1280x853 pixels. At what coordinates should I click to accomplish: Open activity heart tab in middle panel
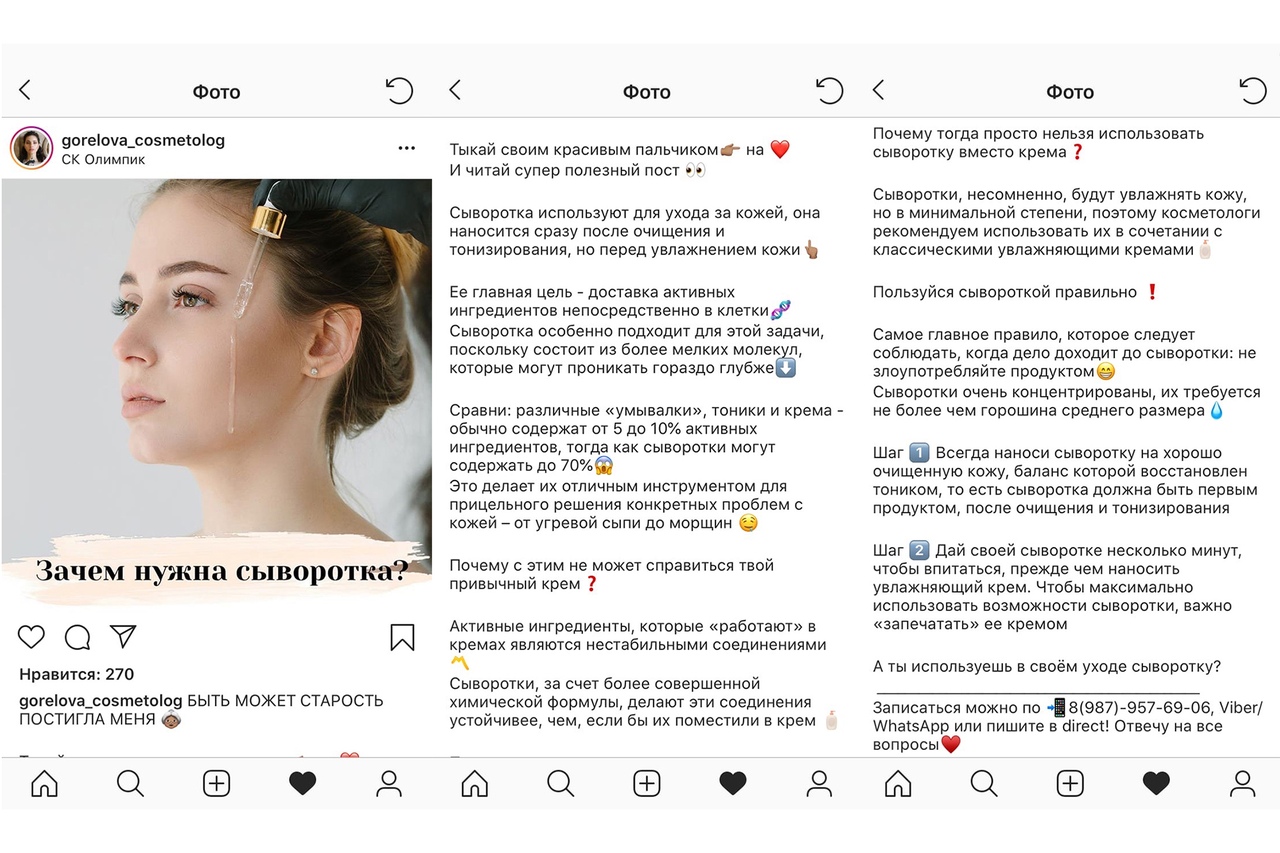click(733, 783)
